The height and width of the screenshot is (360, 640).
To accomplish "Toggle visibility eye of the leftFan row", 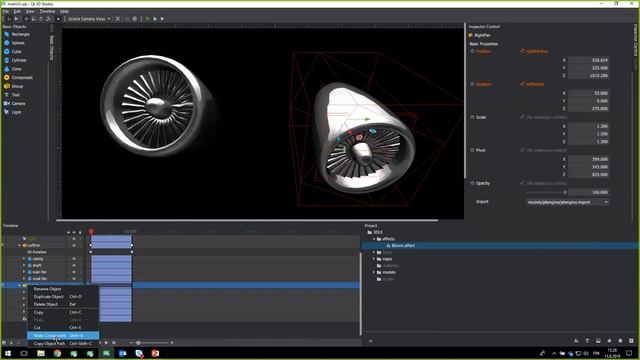I will point(74,245).
